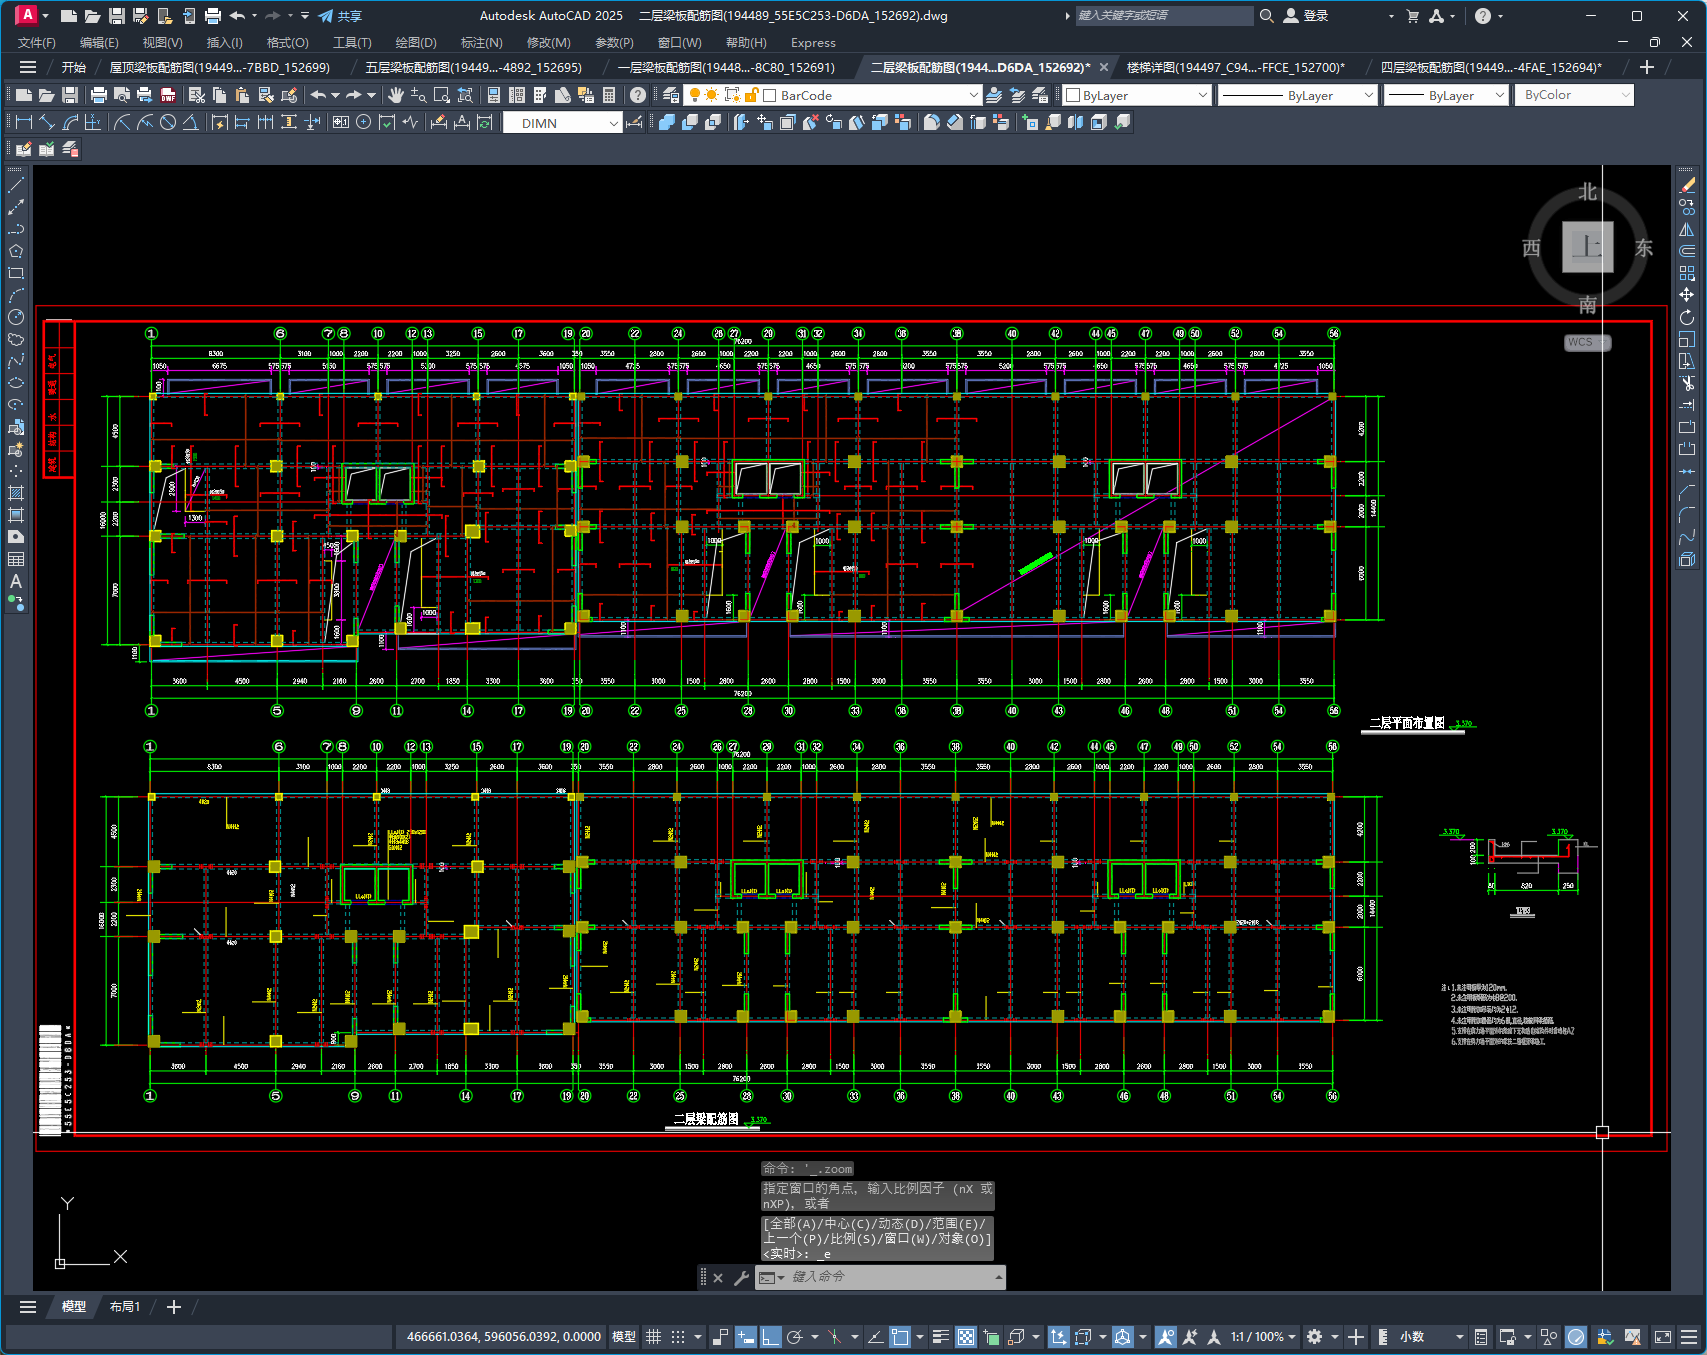Select the Hatch draw tool

pos(16,493)
